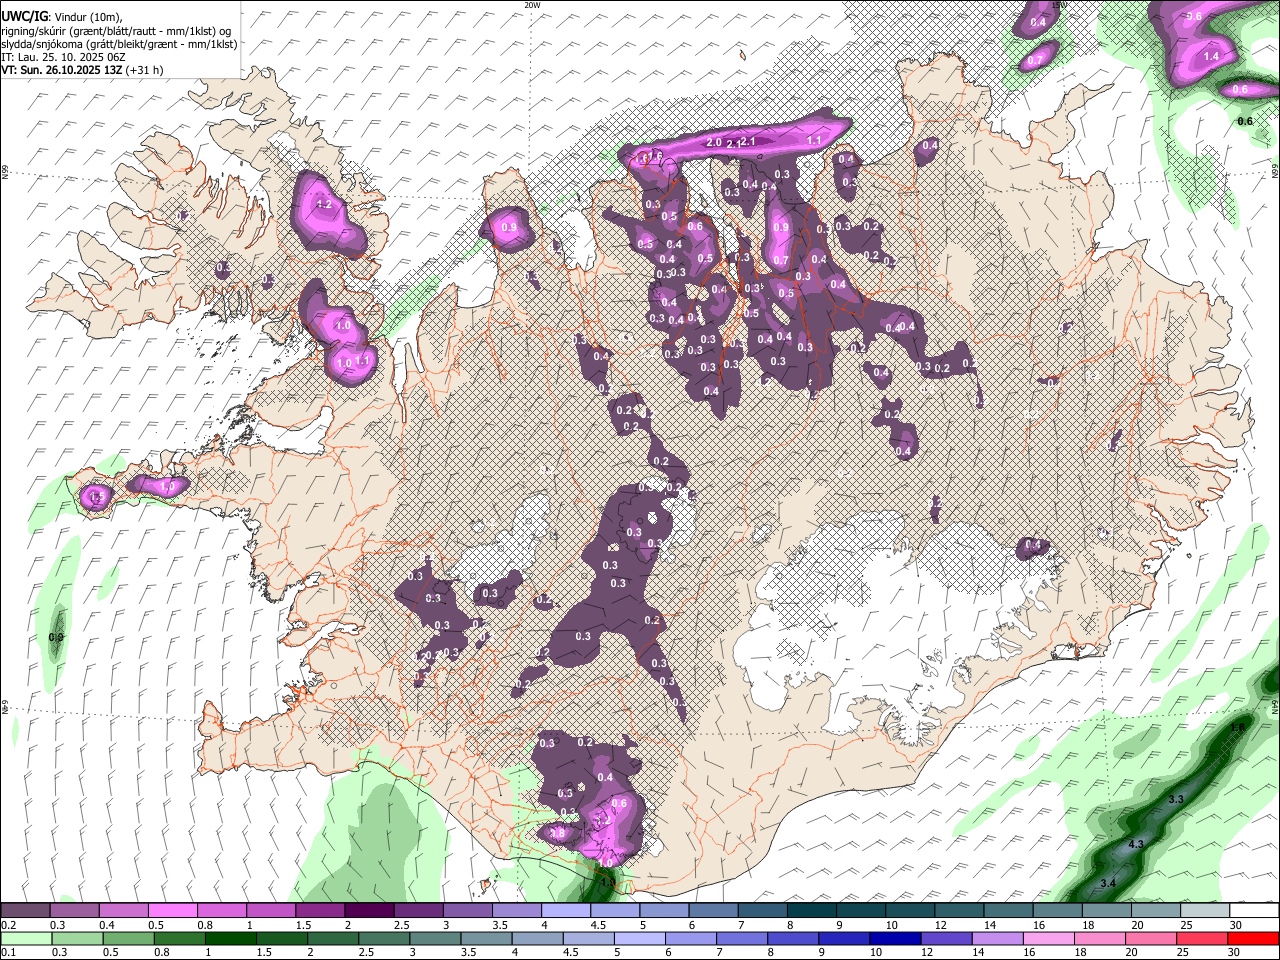Click the '9.6' precipitation value on the map
Image resolution: width=1280 pixels, height=960 pixels.
click(x=1193, y=17)
